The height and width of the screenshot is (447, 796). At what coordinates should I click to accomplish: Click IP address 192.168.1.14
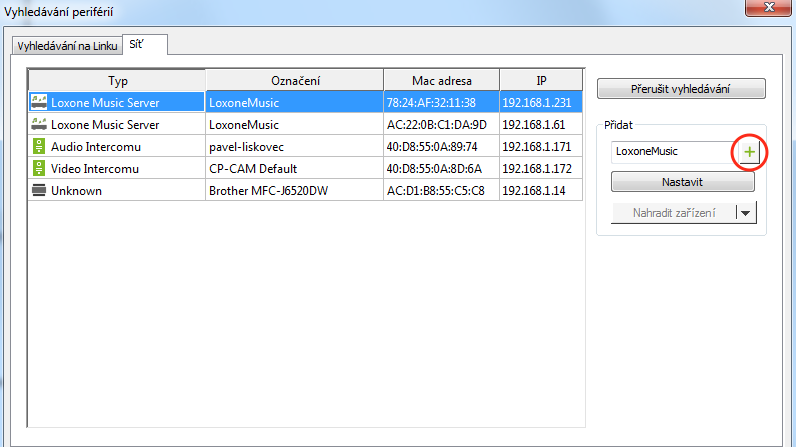pos(534,190)
